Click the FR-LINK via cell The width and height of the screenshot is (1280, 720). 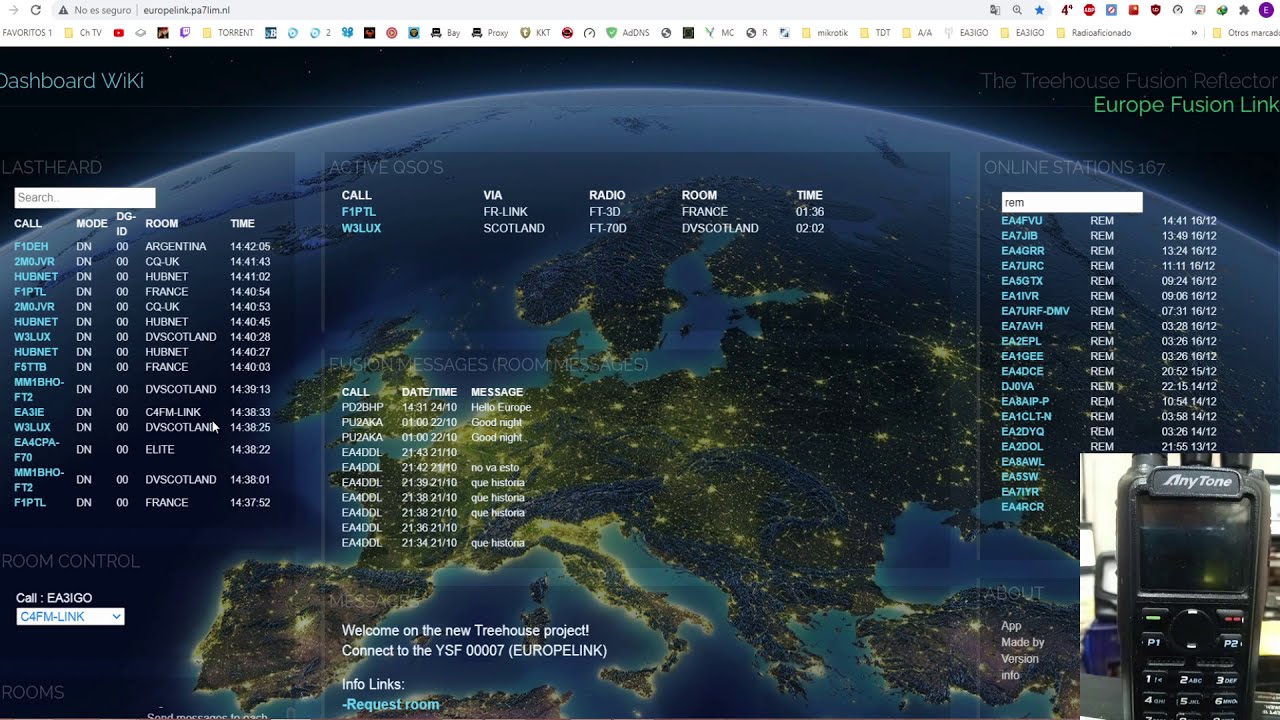505,212
